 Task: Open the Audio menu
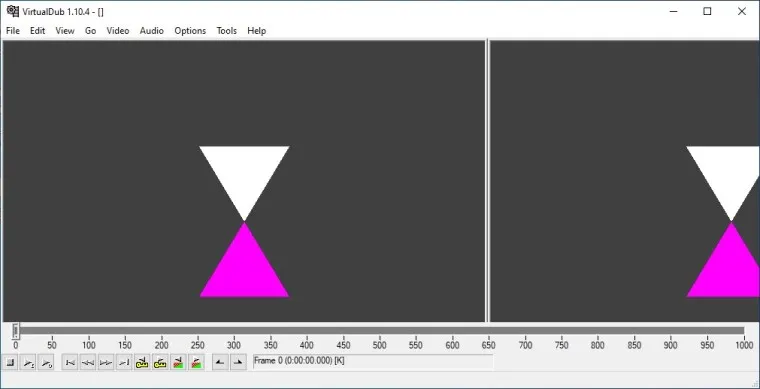152,31
